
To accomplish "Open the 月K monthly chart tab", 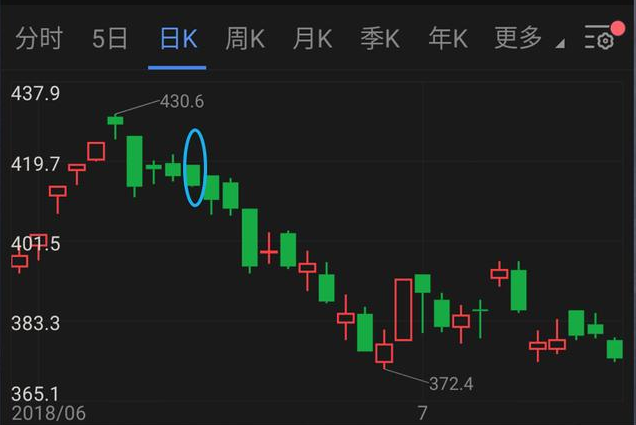I will [312, 39].
